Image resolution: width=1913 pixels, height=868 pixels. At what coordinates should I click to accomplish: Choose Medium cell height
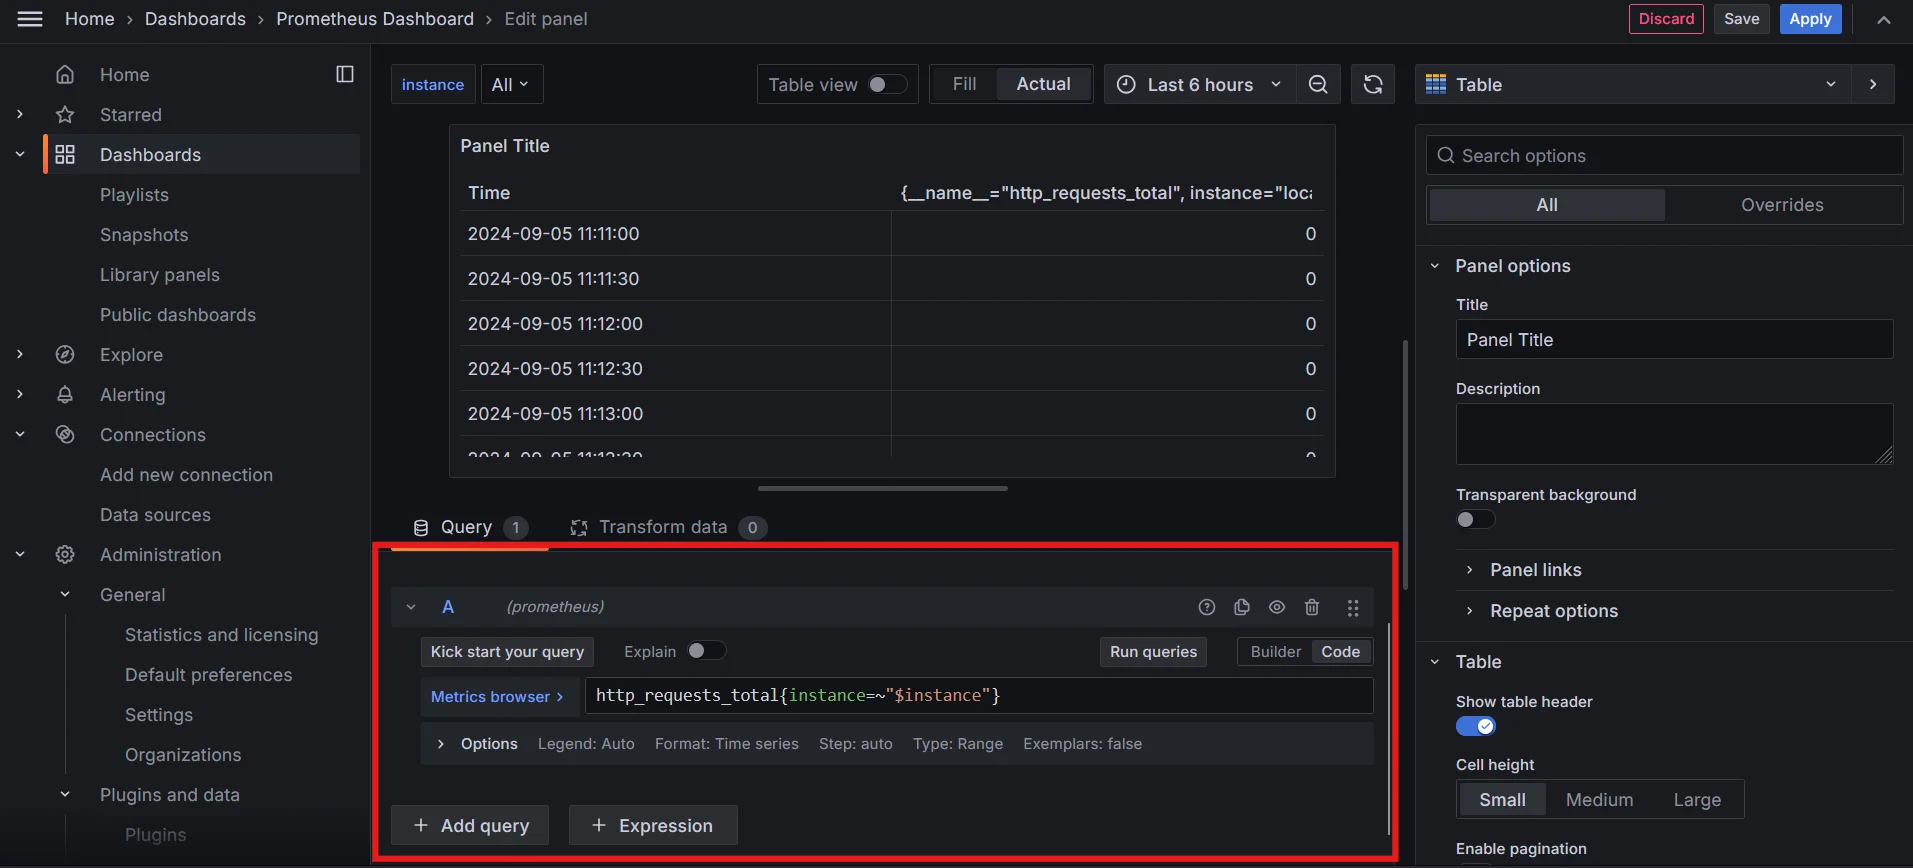click(x=1599, y=800)
